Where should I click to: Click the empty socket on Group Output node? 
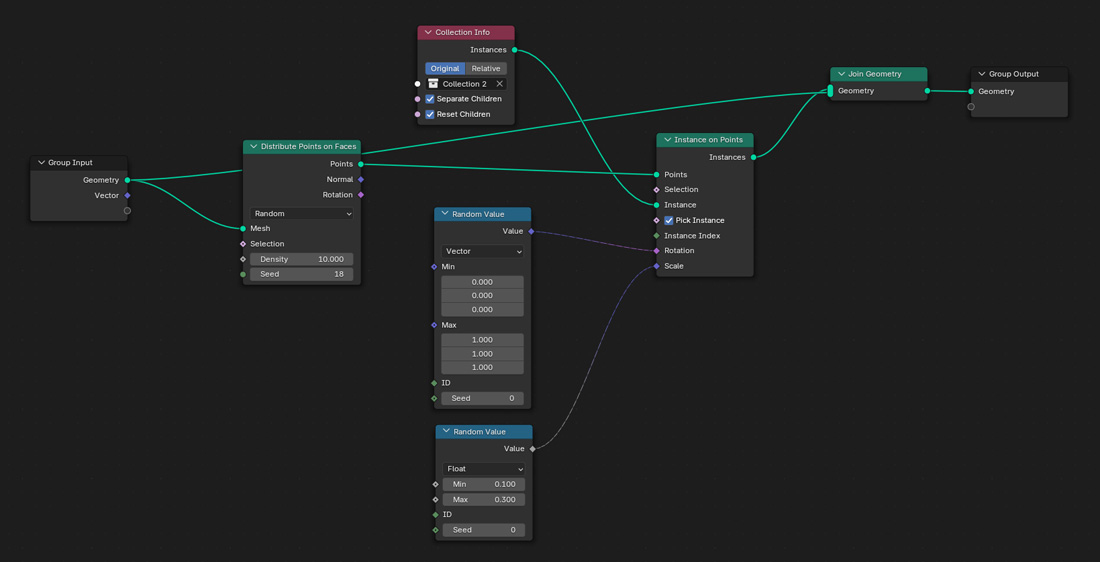click(971, 107)
